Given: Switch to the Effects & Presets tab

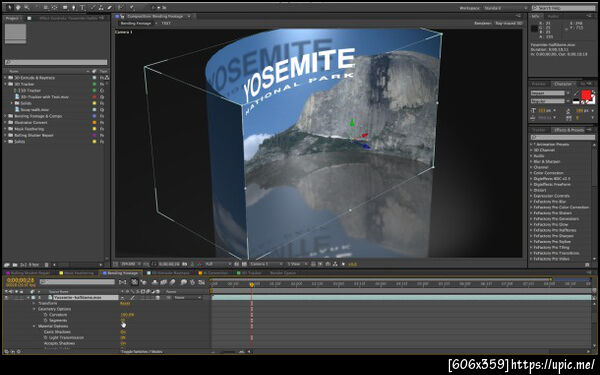Looking at the screenshot, I should (x=569, y=130).
